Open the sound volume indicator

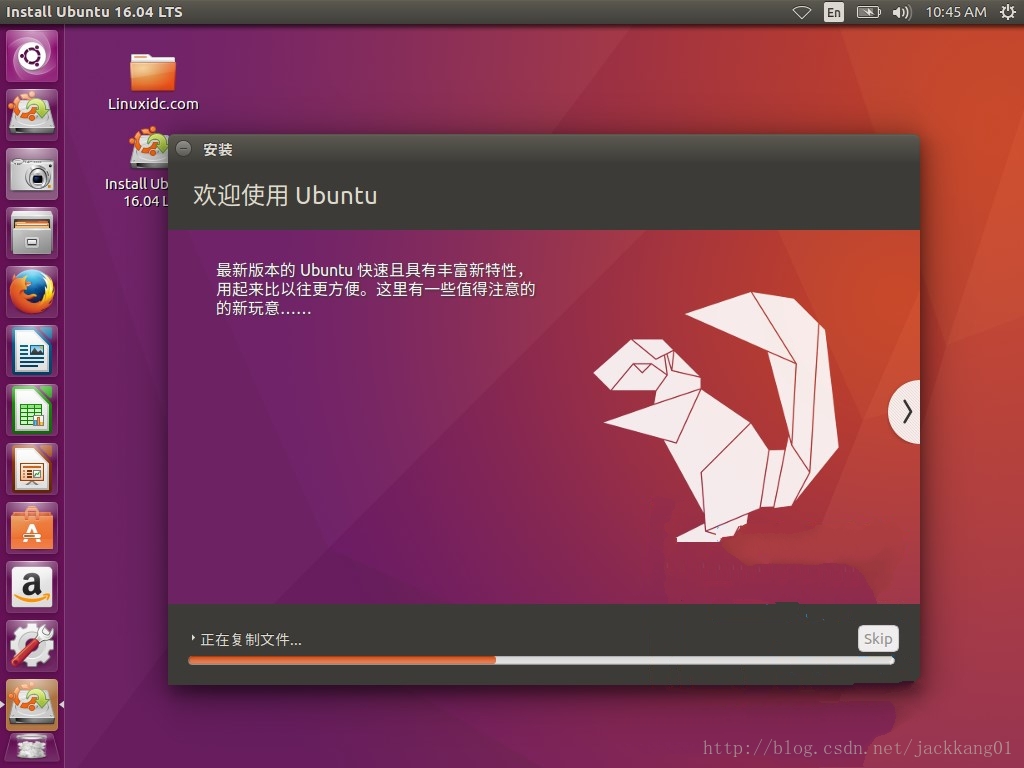902,12
